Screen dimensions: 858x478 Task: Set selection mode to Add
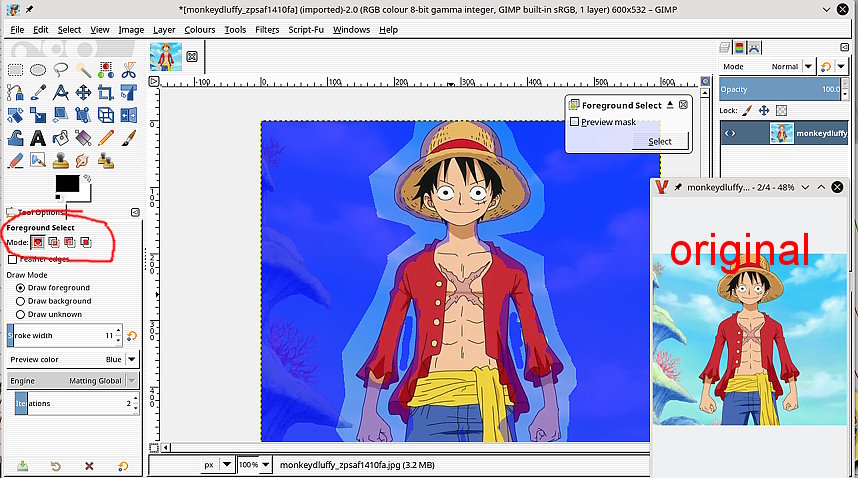point(54,242)
